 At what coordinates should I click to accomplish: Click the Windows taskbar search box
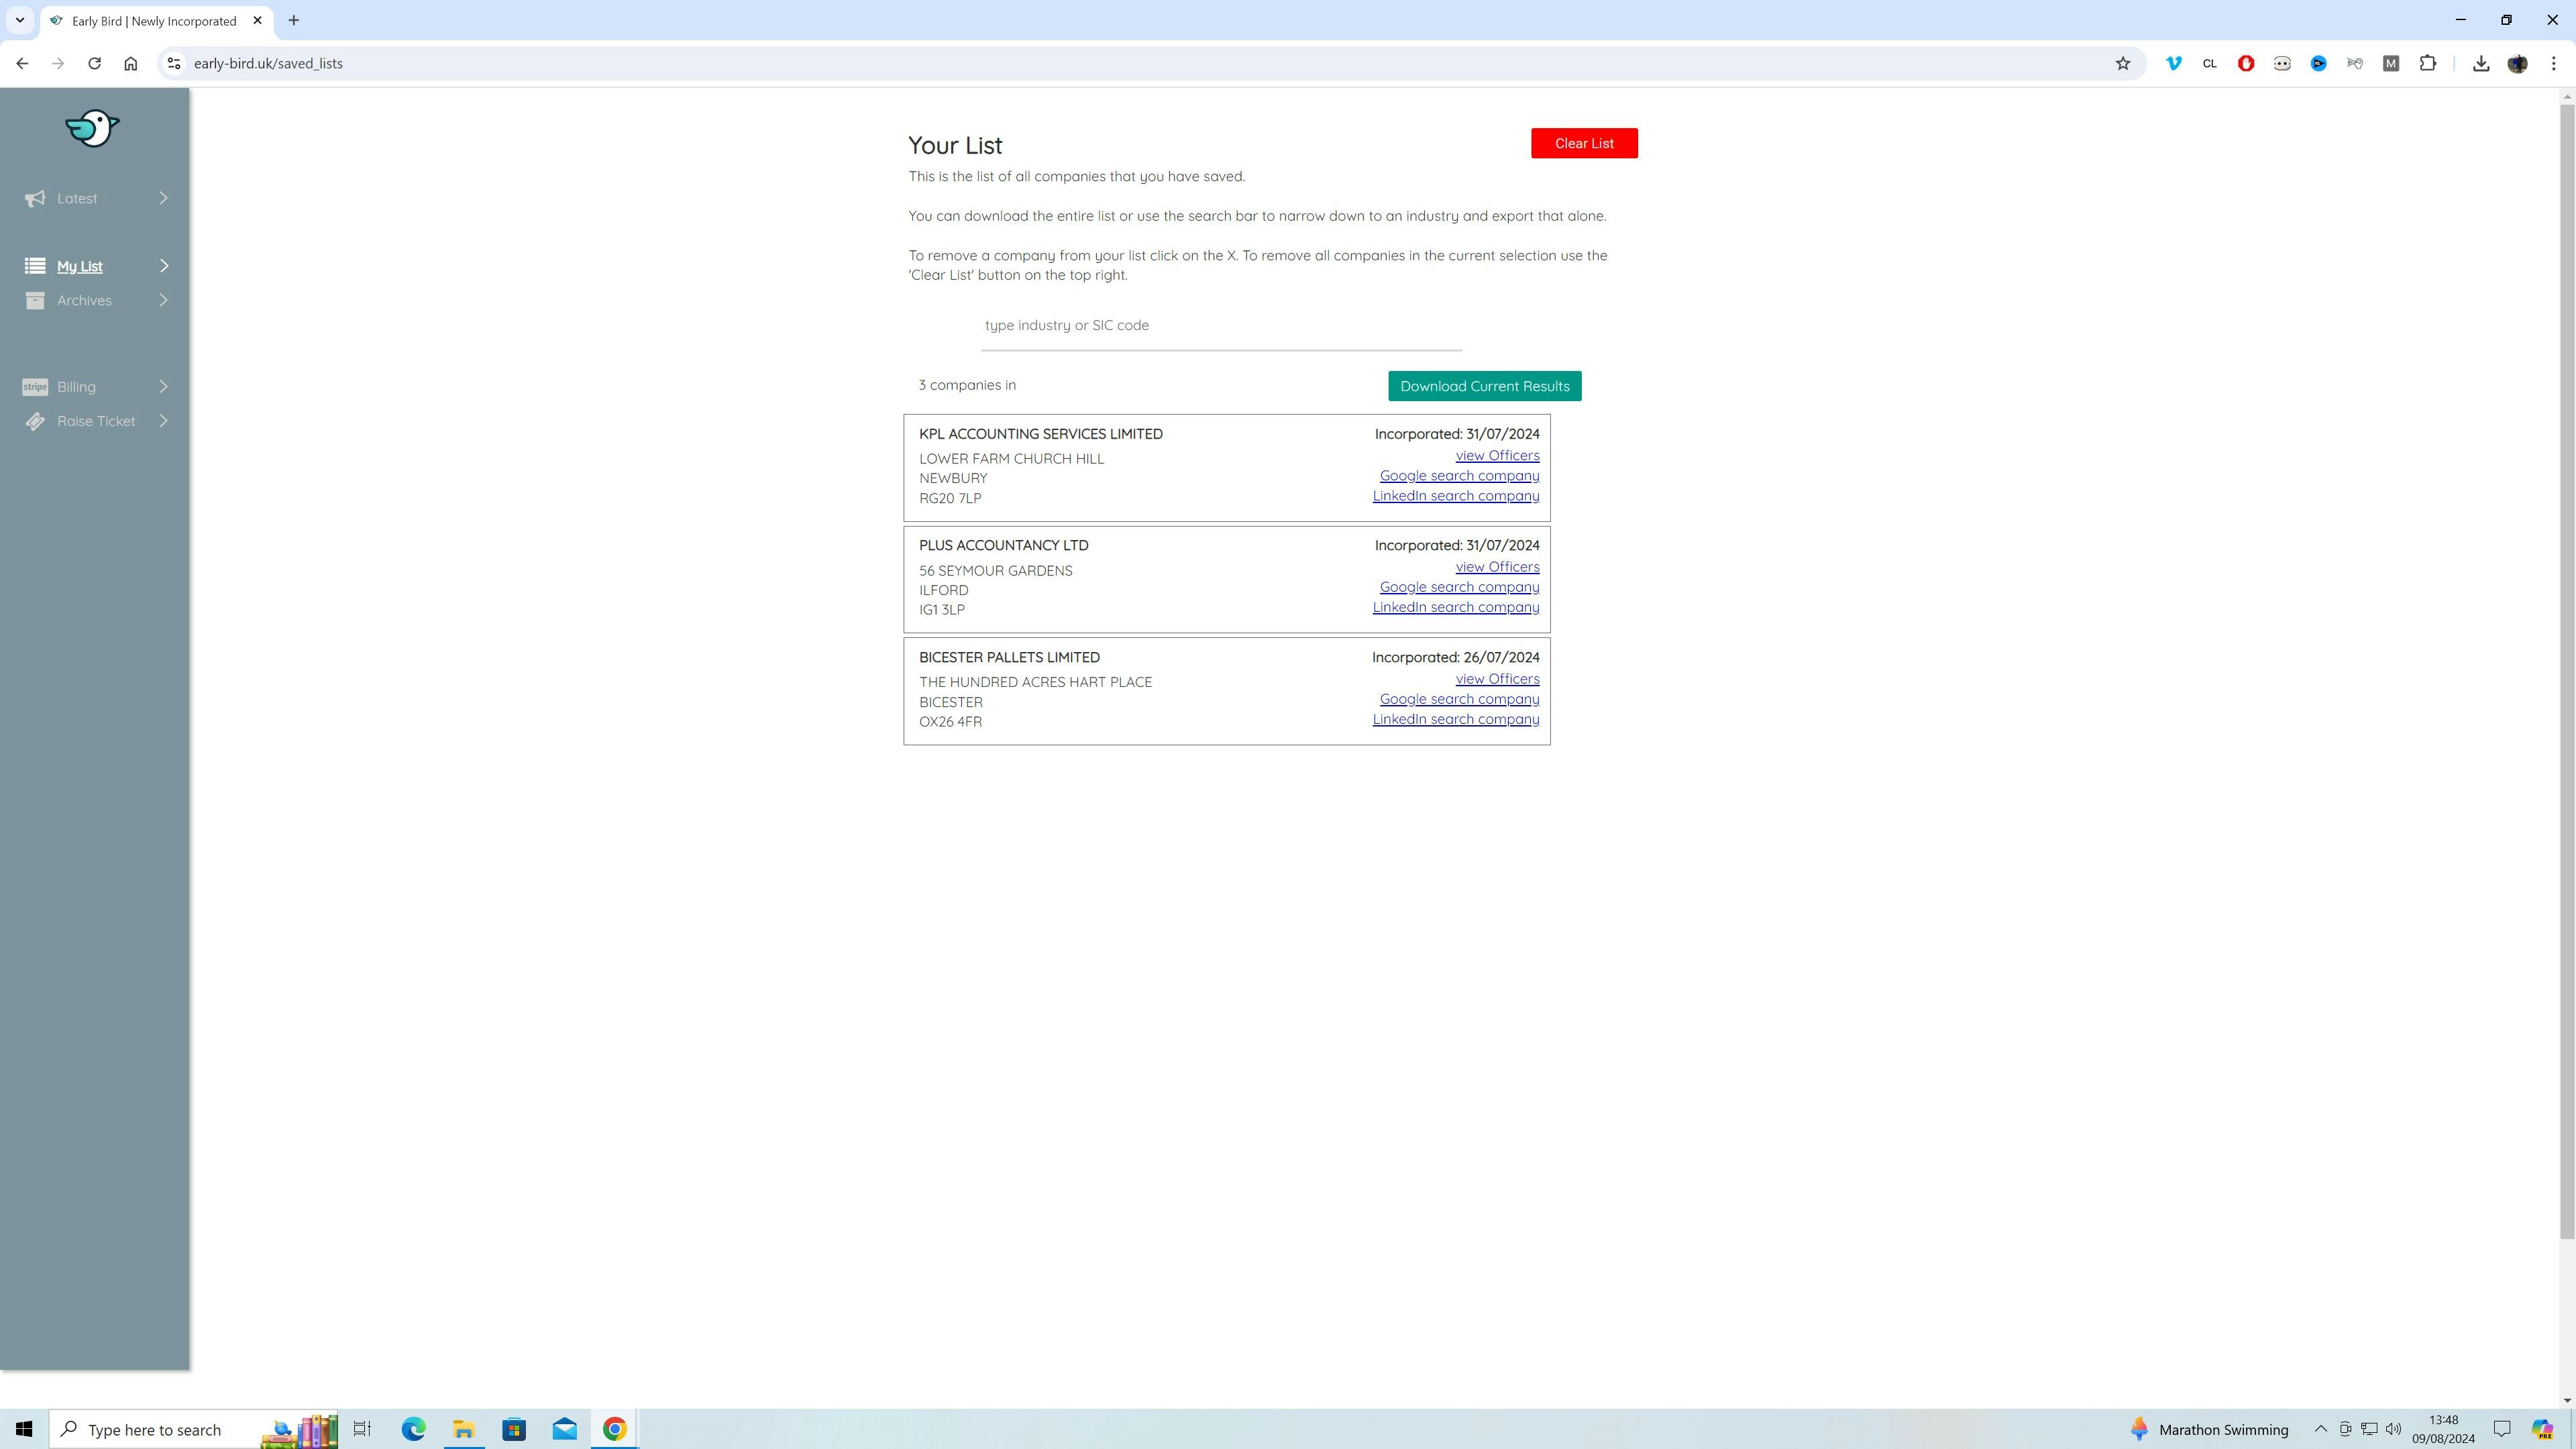tap(194, 1429)
